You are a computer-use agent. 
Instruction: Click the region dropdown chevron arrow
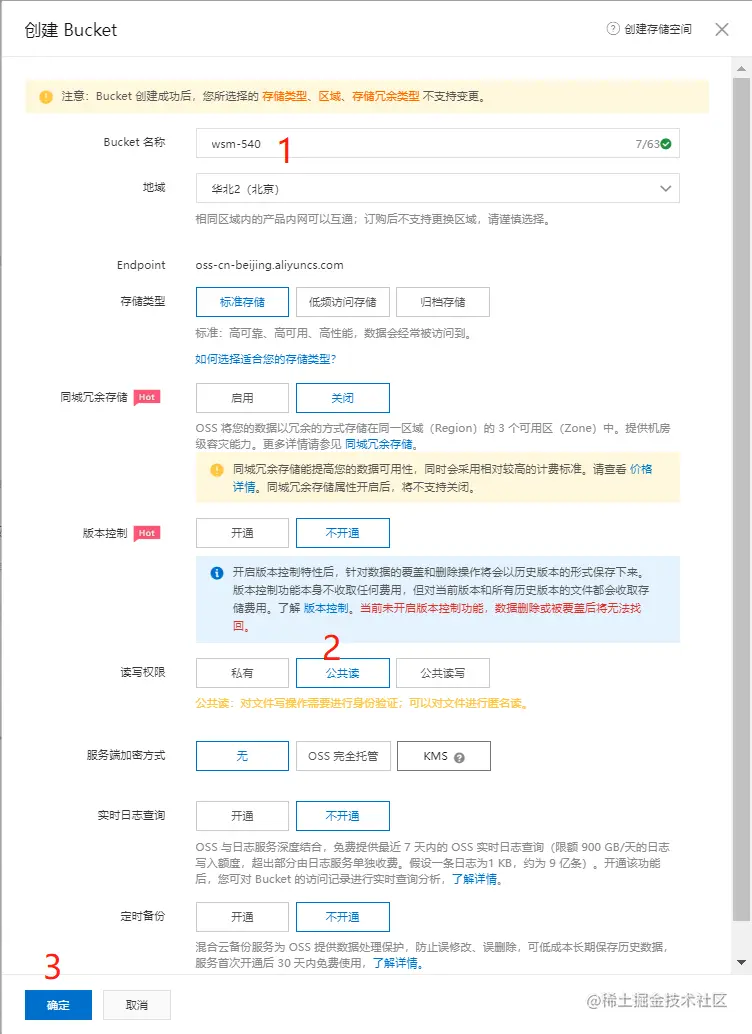point(666,189)
